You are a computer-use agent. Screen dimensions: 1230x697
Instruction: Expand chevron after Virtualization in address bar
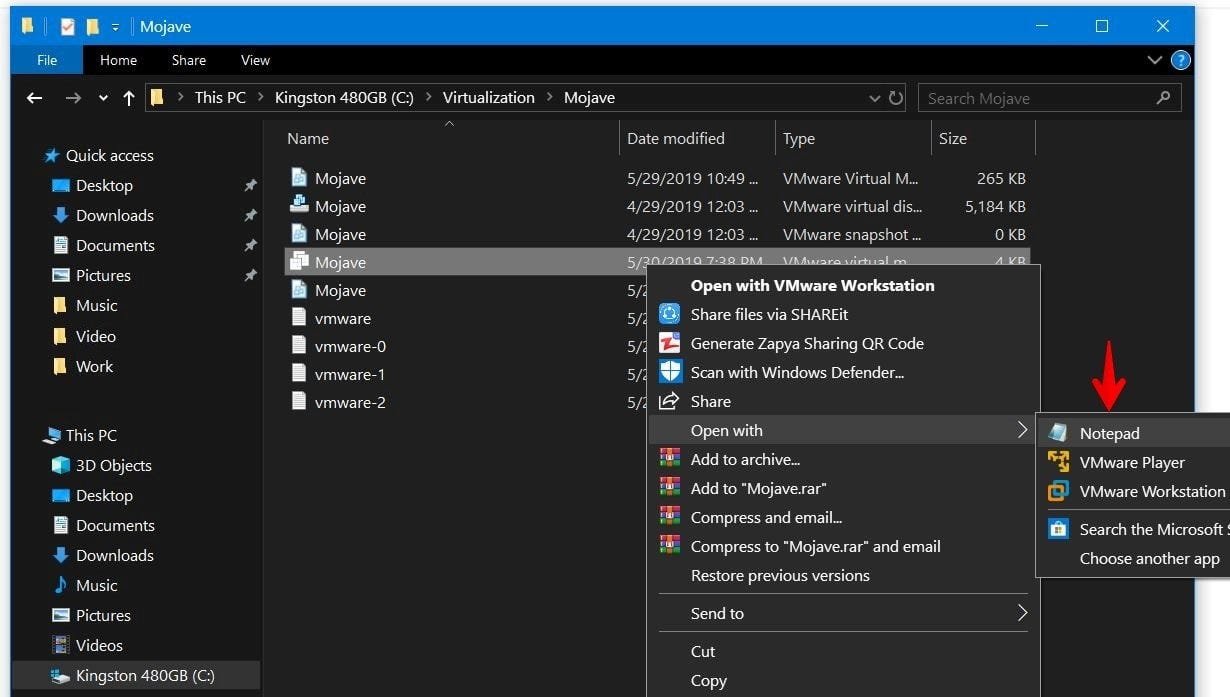pos(549,98)
